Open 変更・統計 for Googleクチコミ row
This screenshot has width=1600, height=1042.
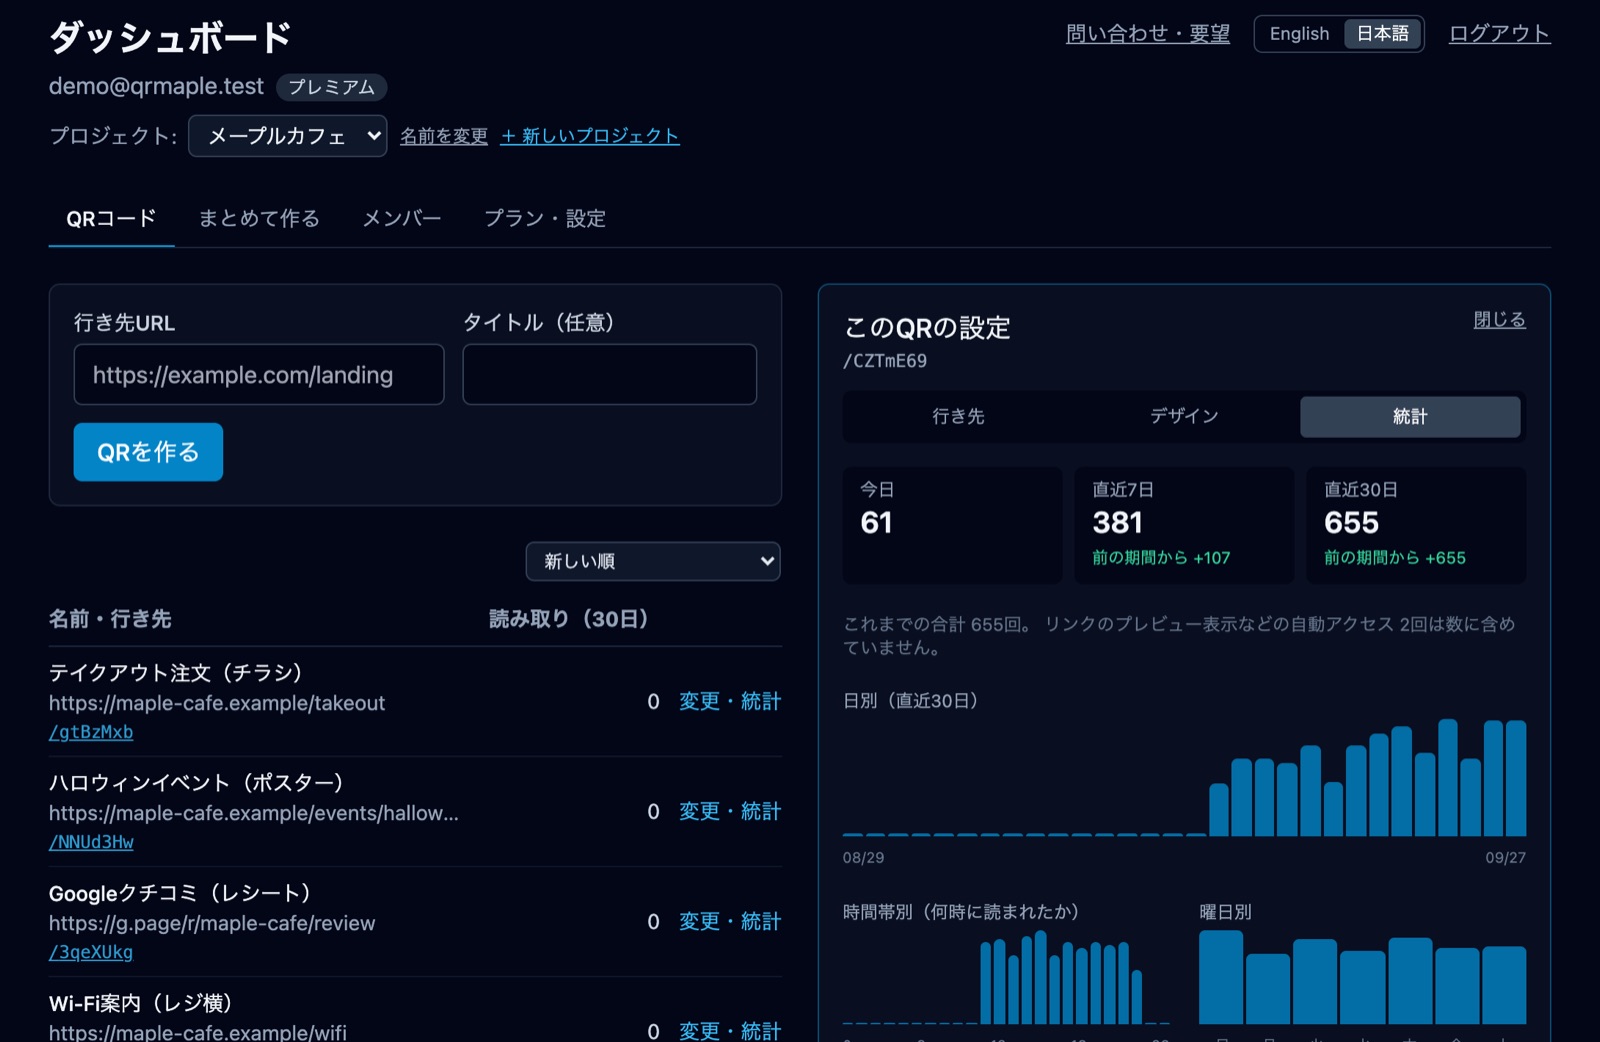coord(730,921)
